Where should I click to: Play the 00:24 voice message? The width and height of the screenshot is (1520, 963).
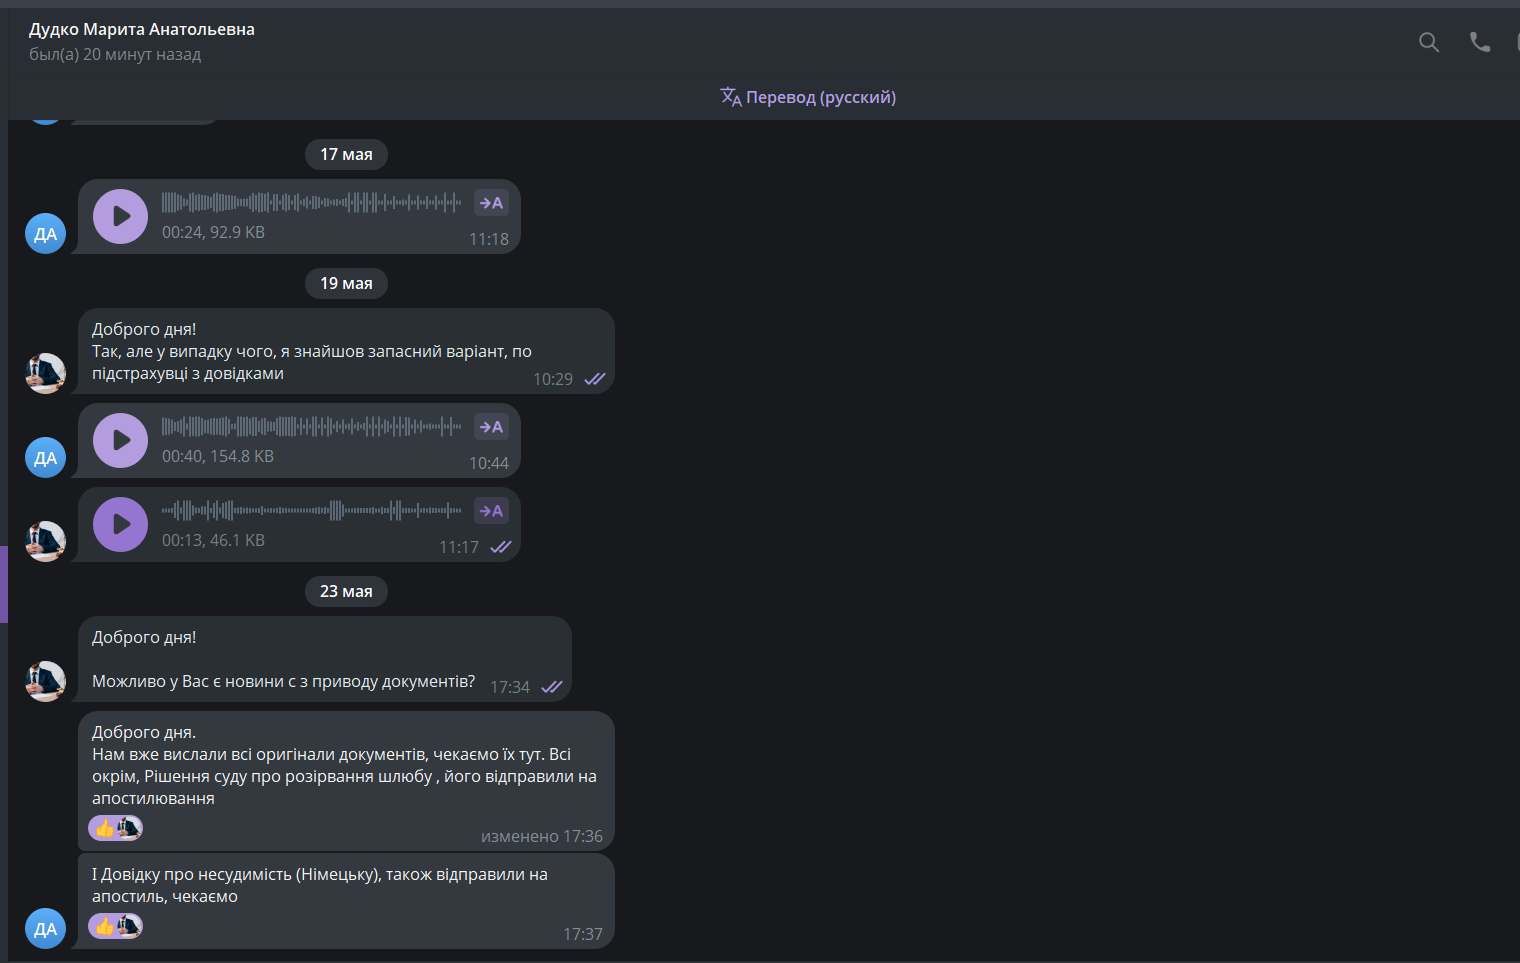pyautogui.click(x=120, y=216)
